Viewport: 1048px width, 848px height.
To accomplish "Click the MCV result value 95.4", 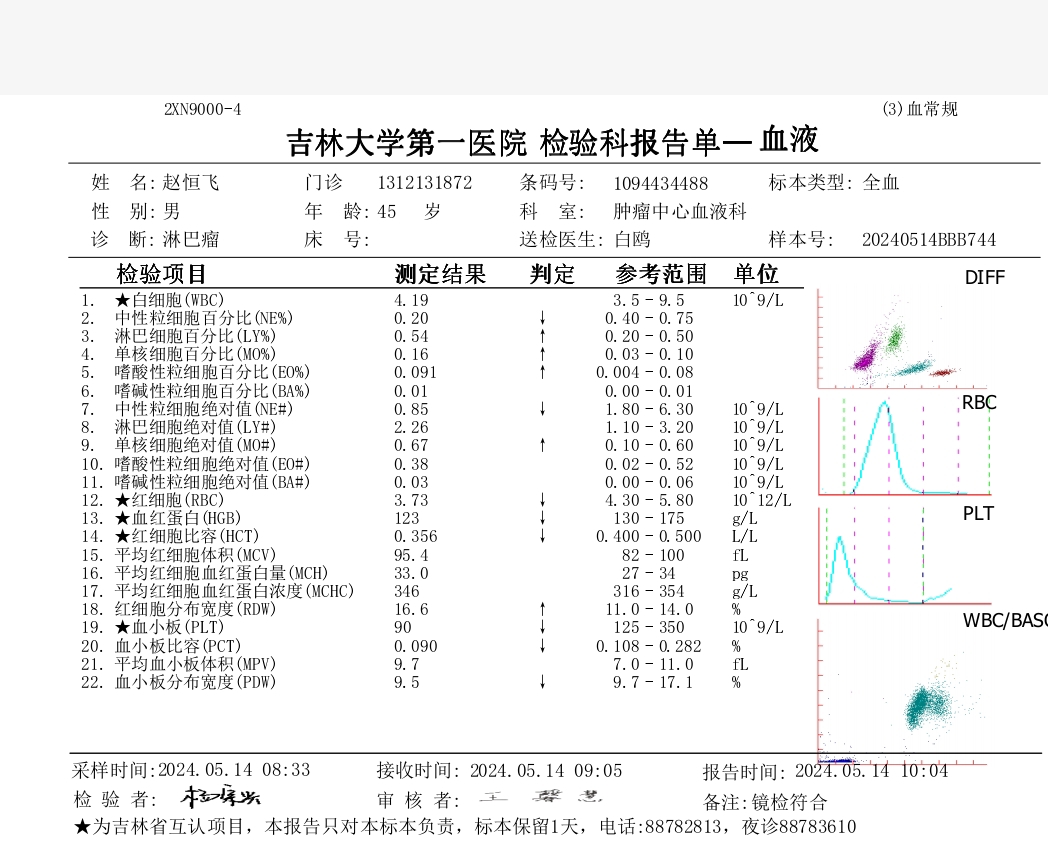I will click(x=411, y=555).
